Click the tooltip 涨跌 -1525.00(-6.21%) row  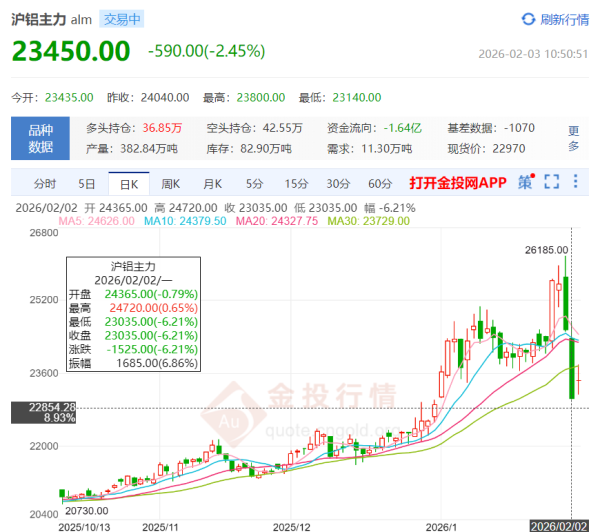point(134,349)
